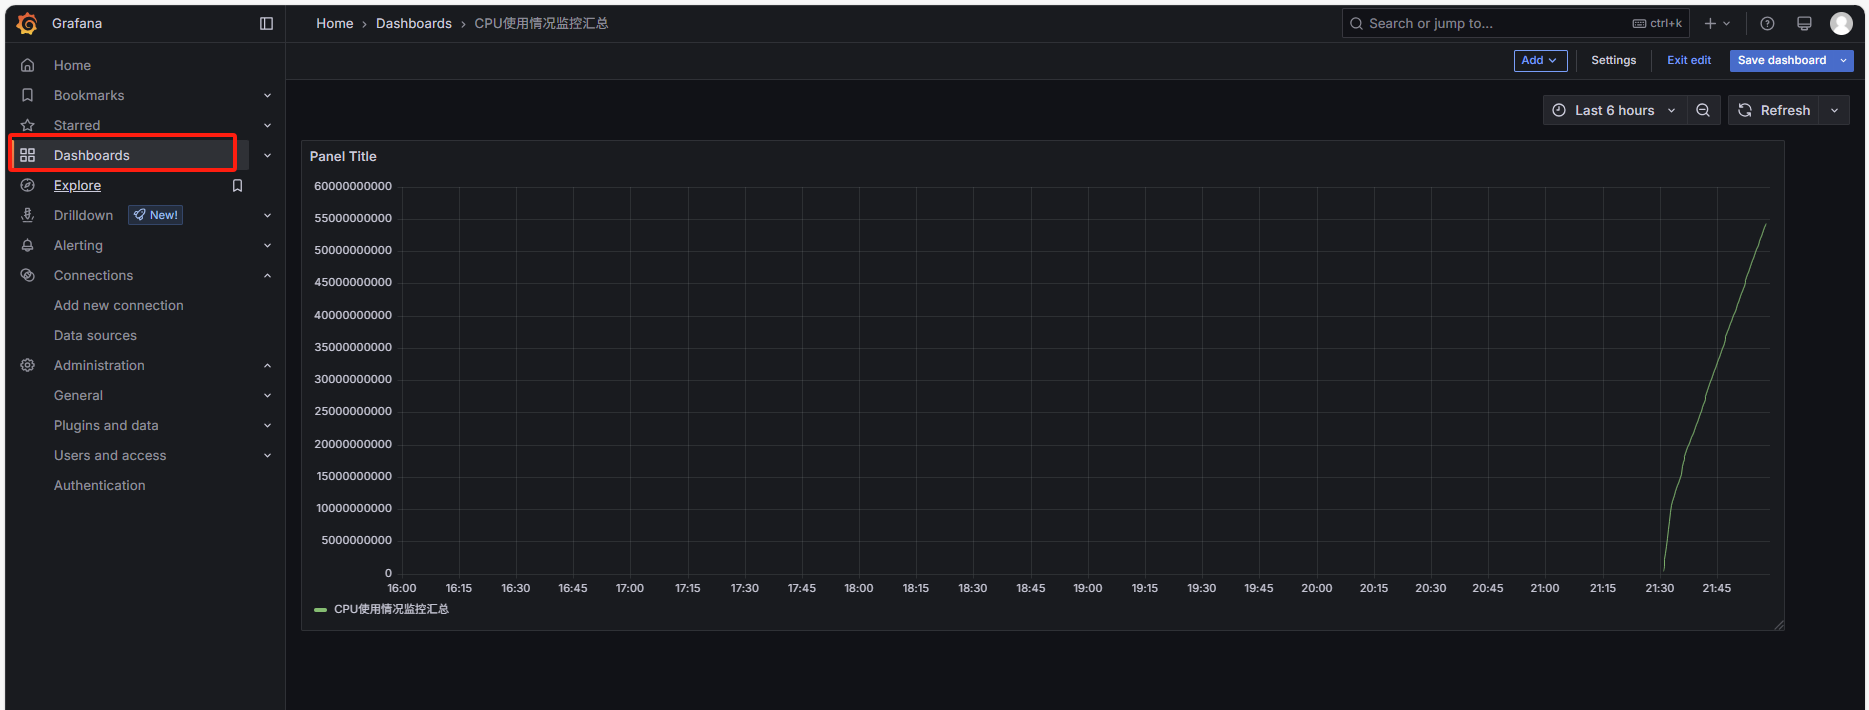Open Explore in sidebar
The width and height of the screenshot is (1869, 710).
coord(77,185)
